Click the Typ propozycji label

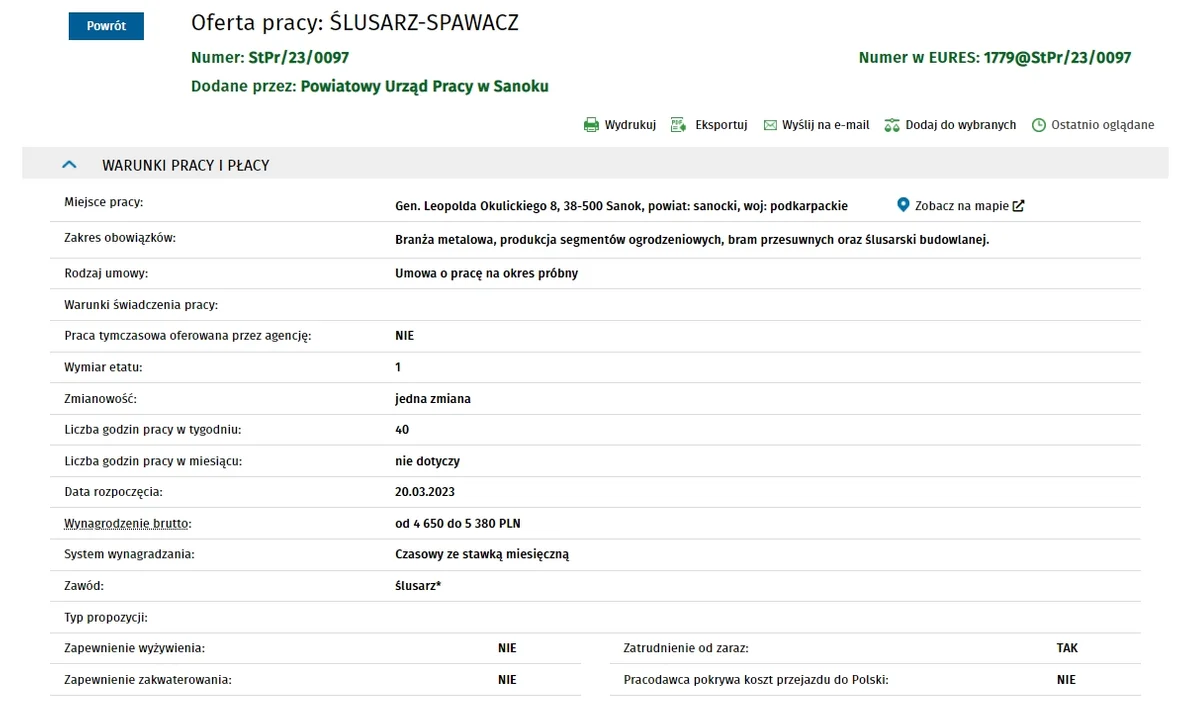(x=106, y=617)
